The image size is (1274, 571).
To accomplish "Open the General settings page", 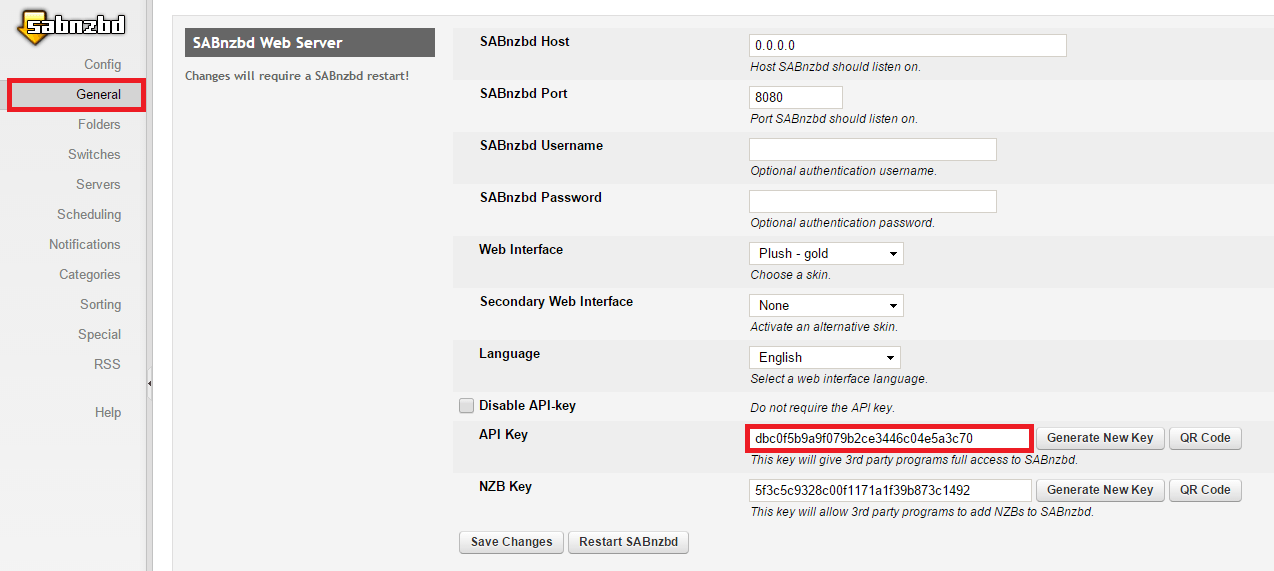I will [98, 95].
